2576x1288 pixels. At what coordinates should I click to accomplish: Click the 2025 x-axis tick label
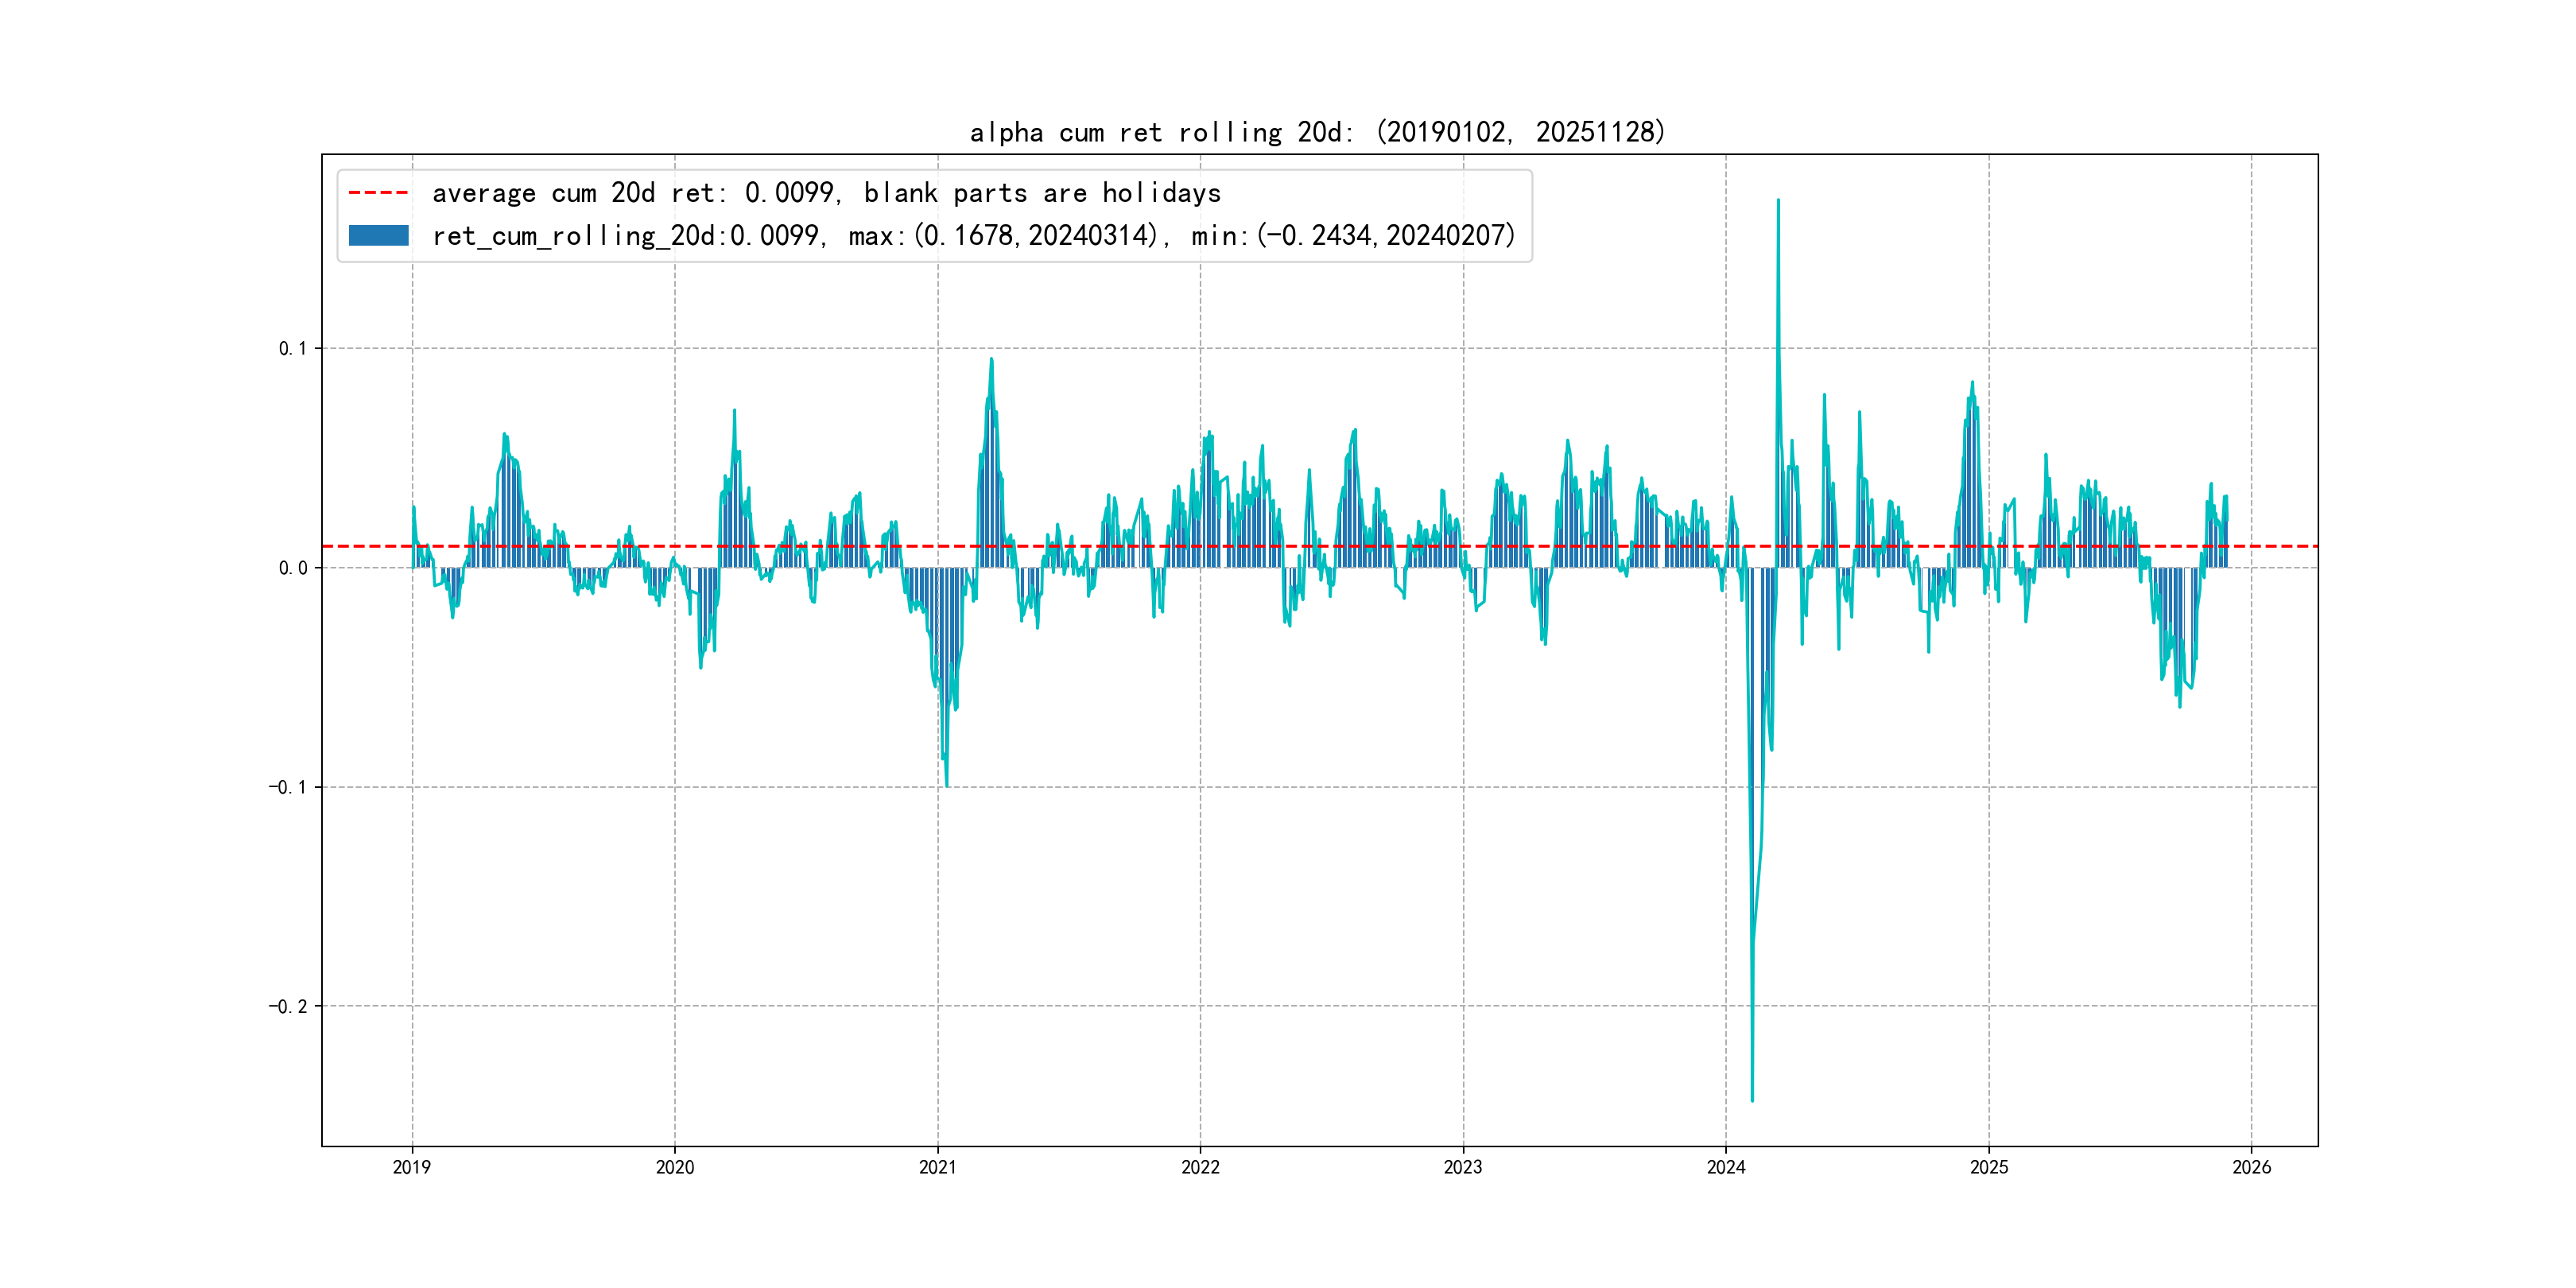pyautogui.click(x=1989, y=1167)
